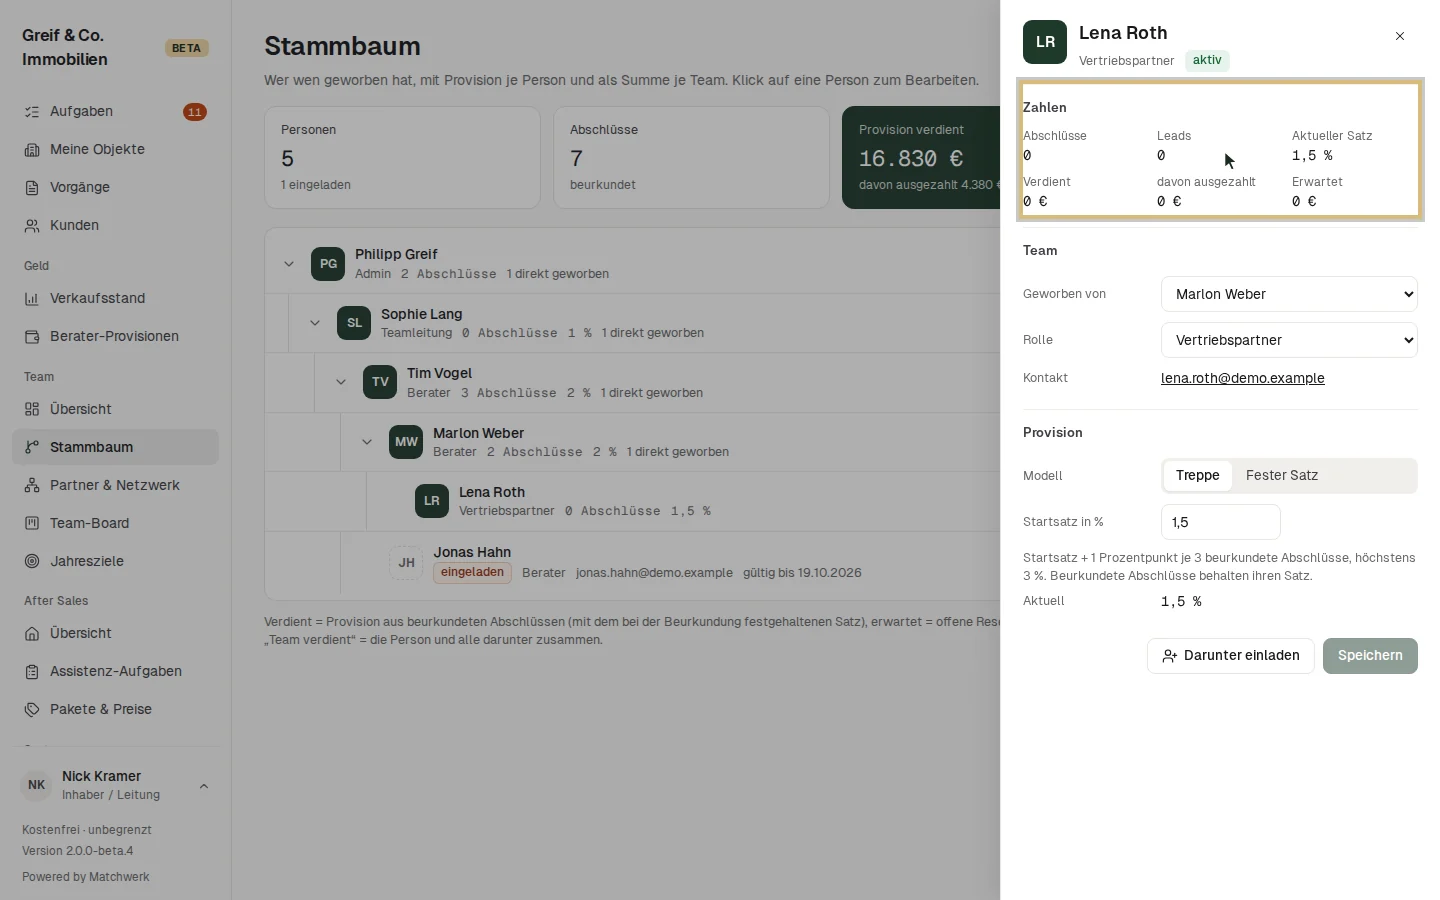Collapse the Philipp Greif tree node
The width and height of the screenshot is (1440, 900).
click(x=289, y=264)
